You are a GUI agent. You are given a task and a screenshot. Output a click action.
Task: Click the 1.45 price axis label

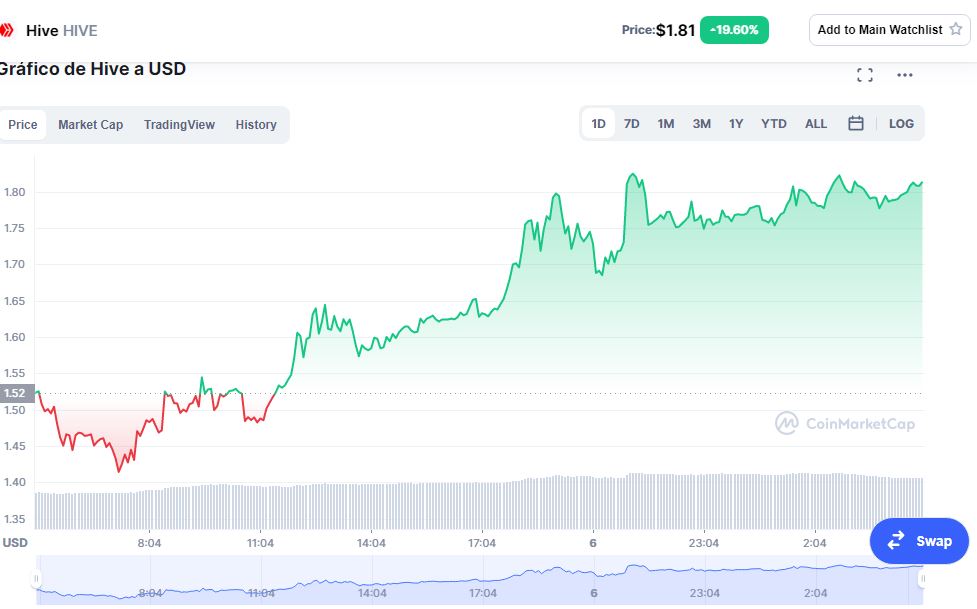point(14,446)
